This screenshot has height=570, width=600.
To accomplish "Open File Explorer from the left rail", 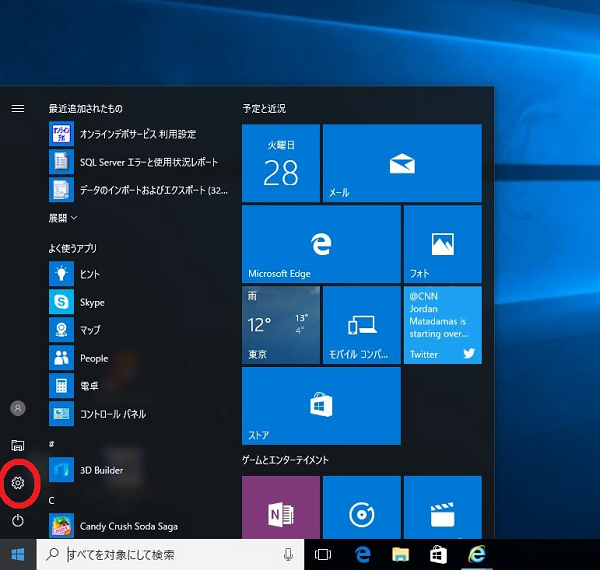I will 17,445.
